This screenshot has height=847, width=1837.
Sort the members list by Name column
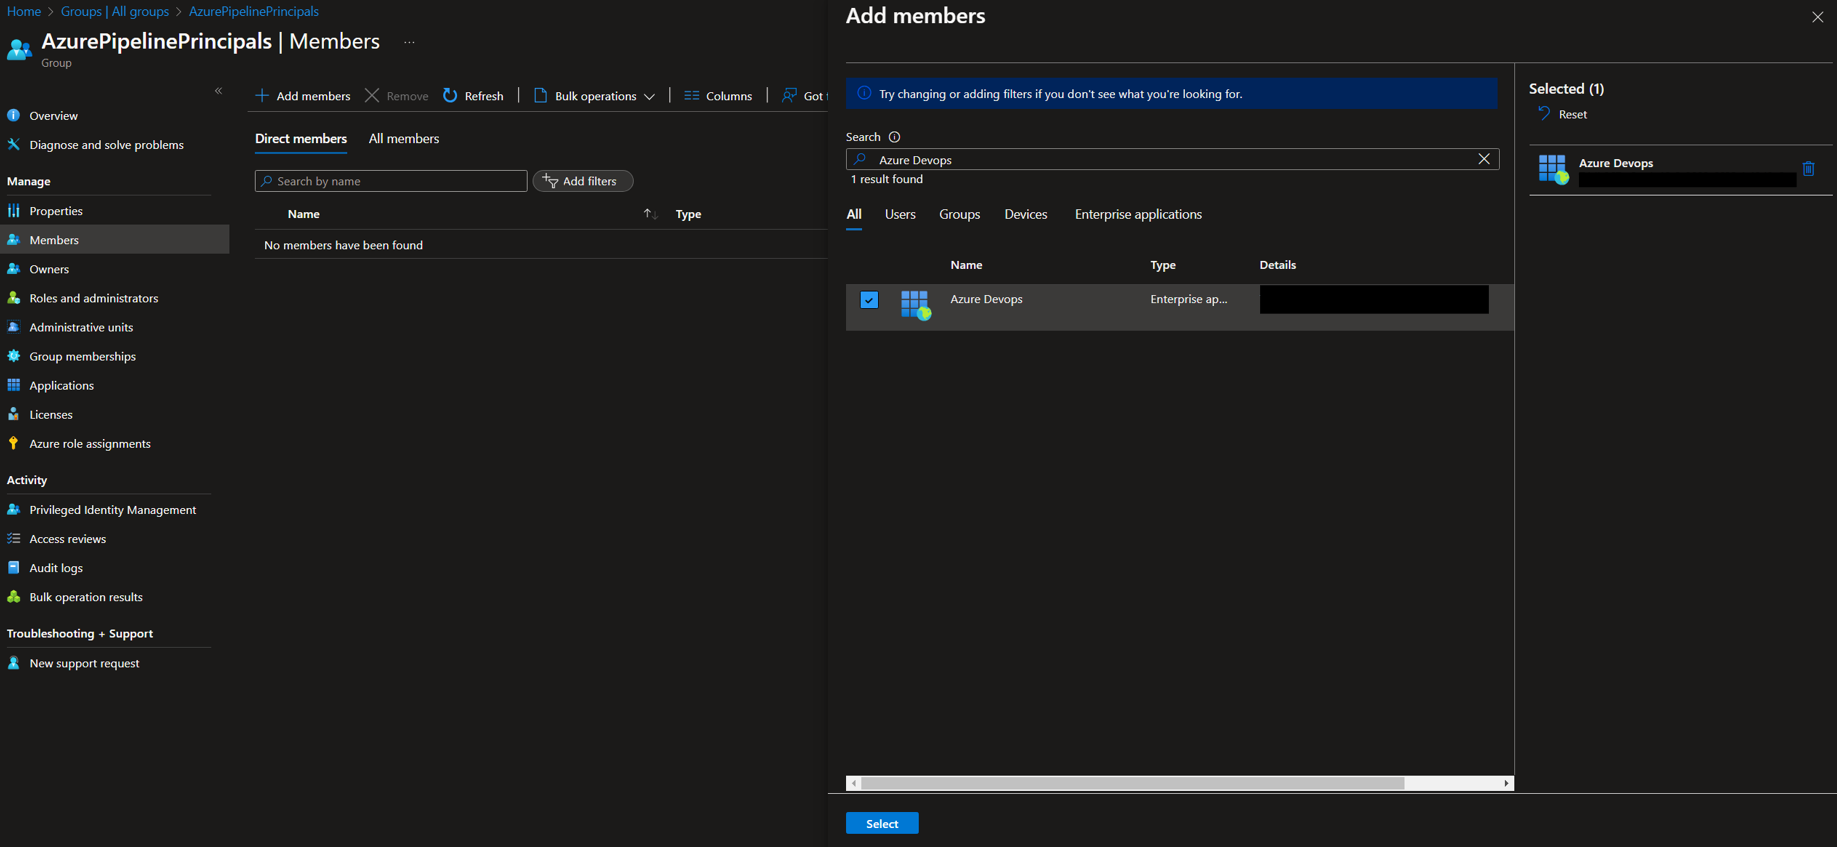[304, 214]
